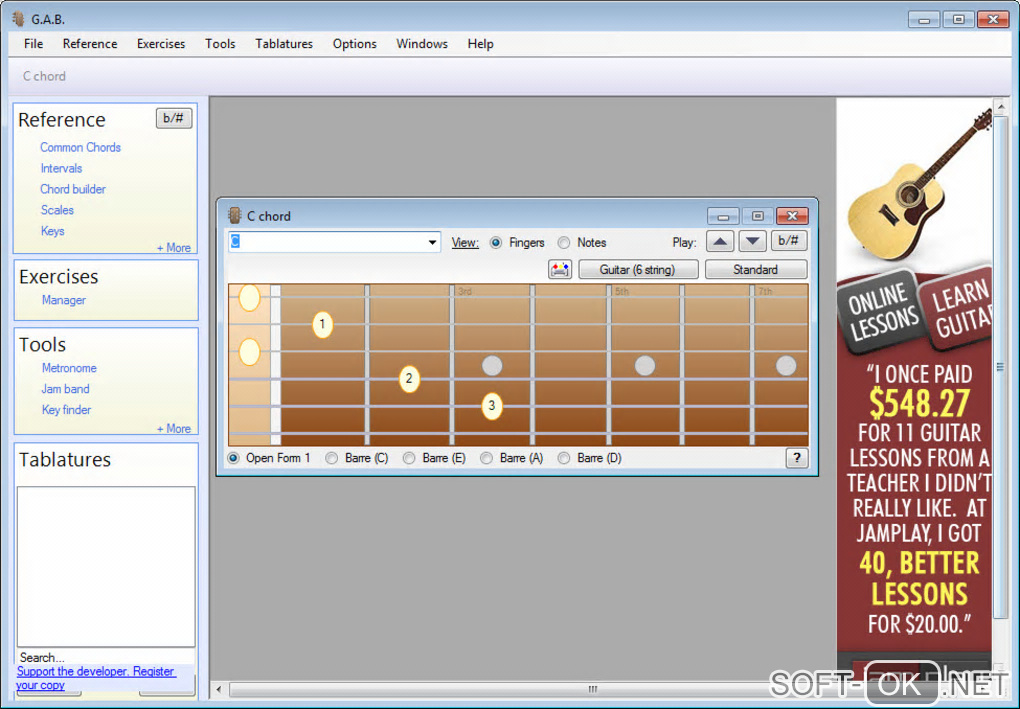Open the Standard tuning selector
Image resolution: width=1020 pixels, height=709 pixels.
point(755,269)
